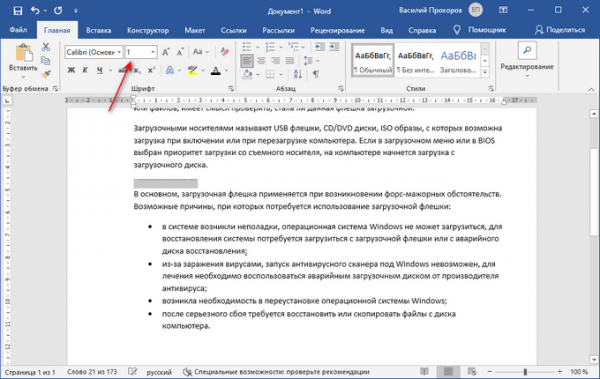
Task: Decrease paragraph indent
Action: point(320,47)
